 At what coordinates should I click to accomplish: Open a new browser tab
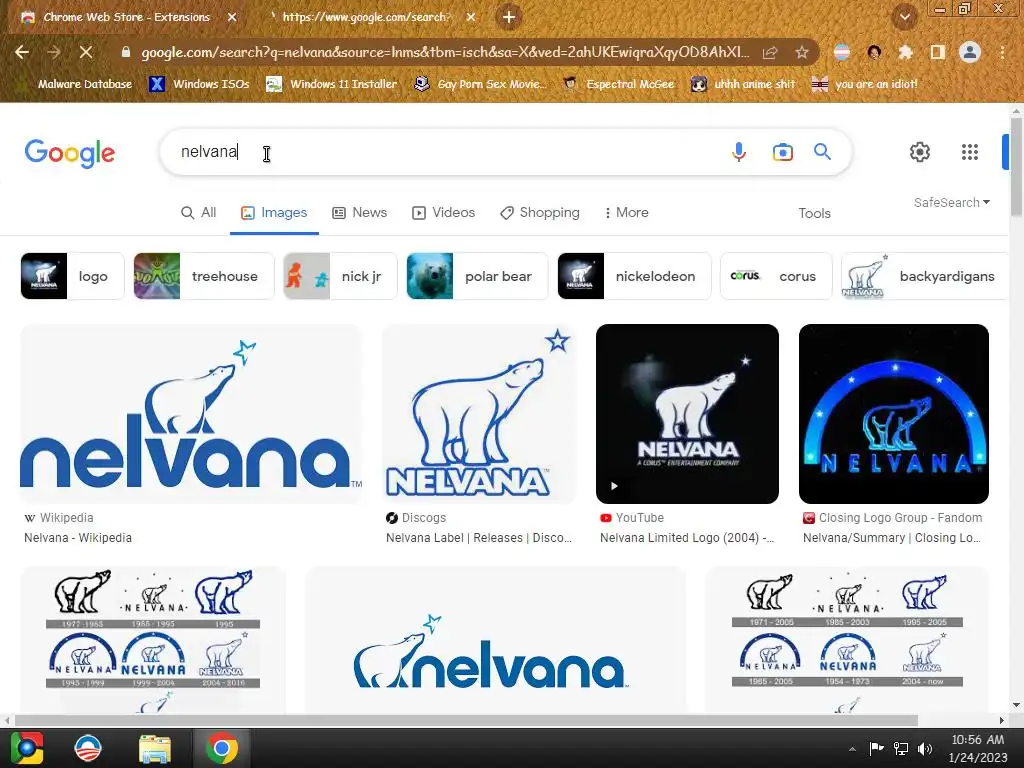[509, 17]
